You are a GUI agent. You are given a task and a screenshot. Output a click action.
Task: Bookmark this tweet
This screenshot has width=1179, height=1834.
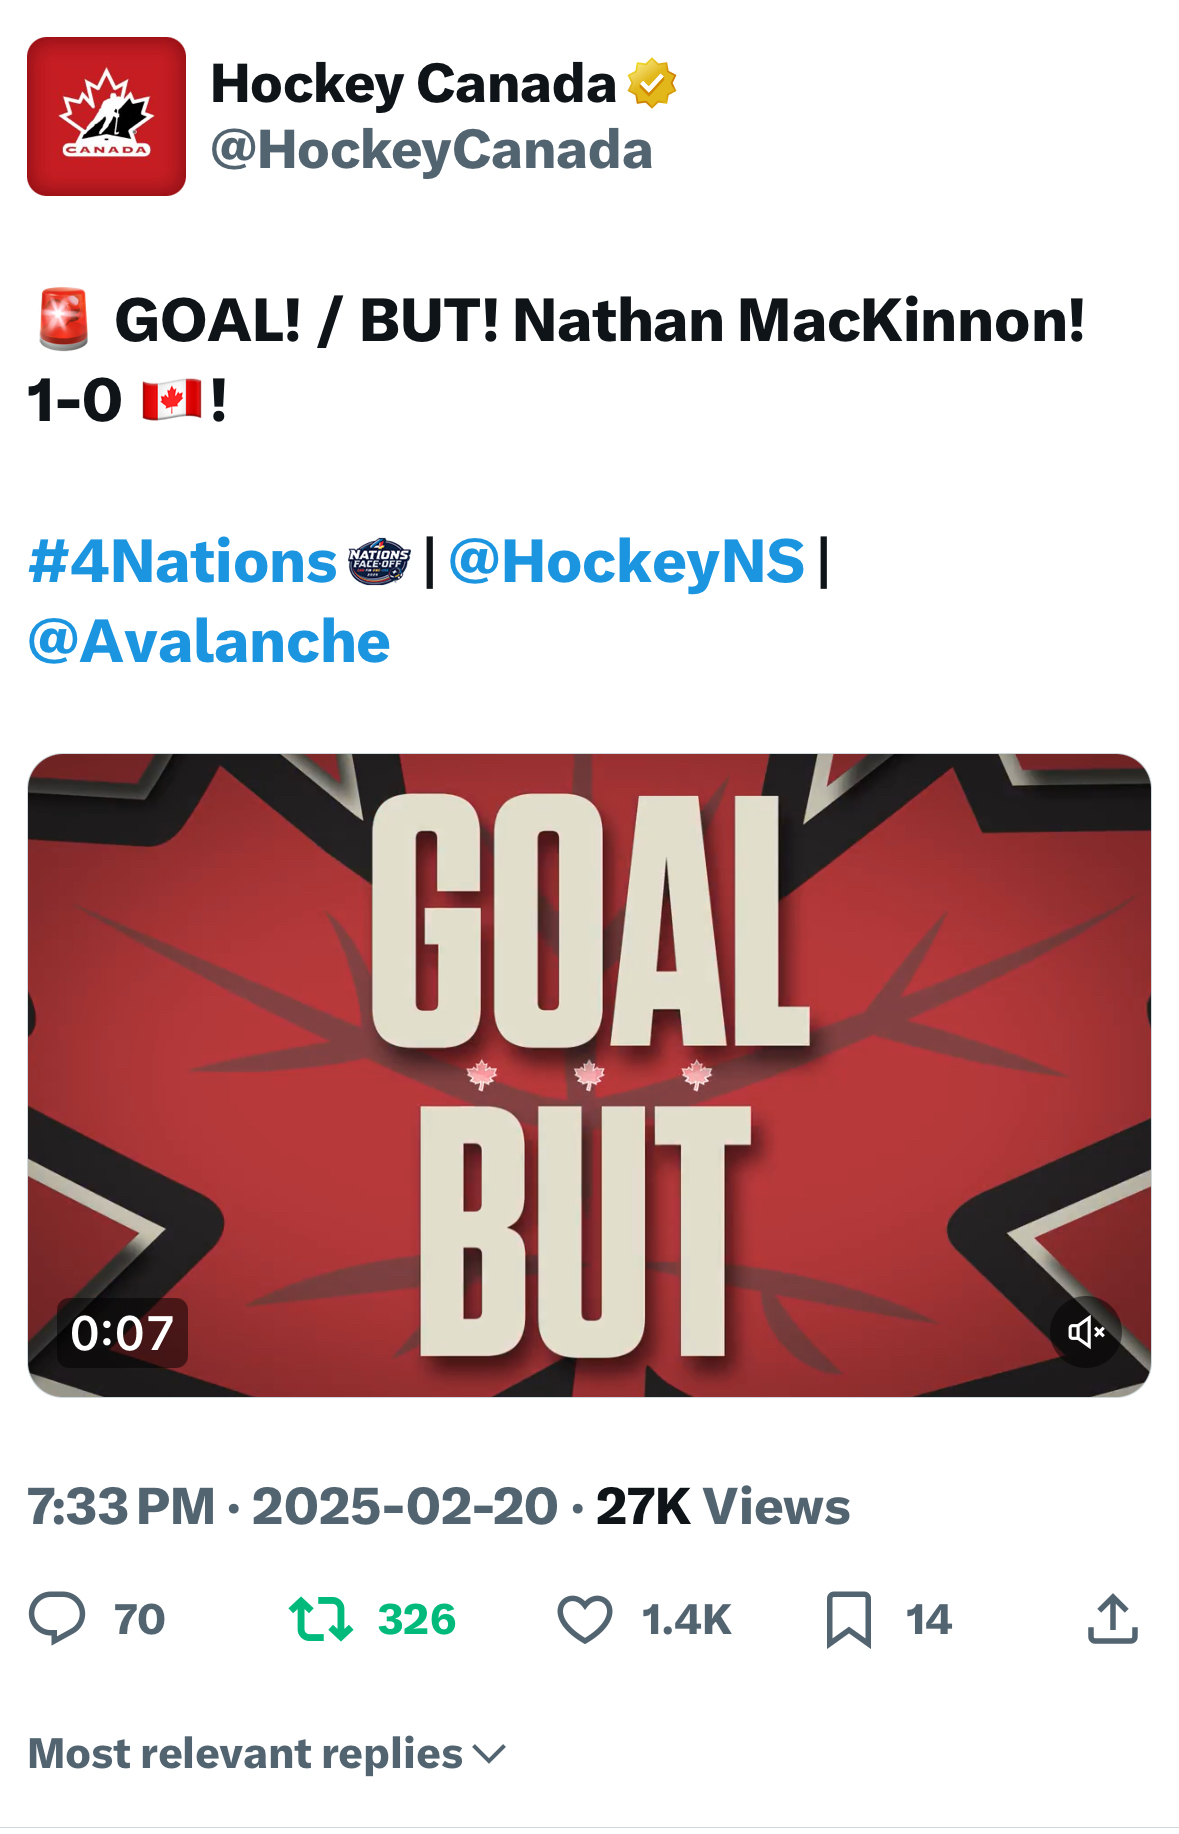point(848,1618)
